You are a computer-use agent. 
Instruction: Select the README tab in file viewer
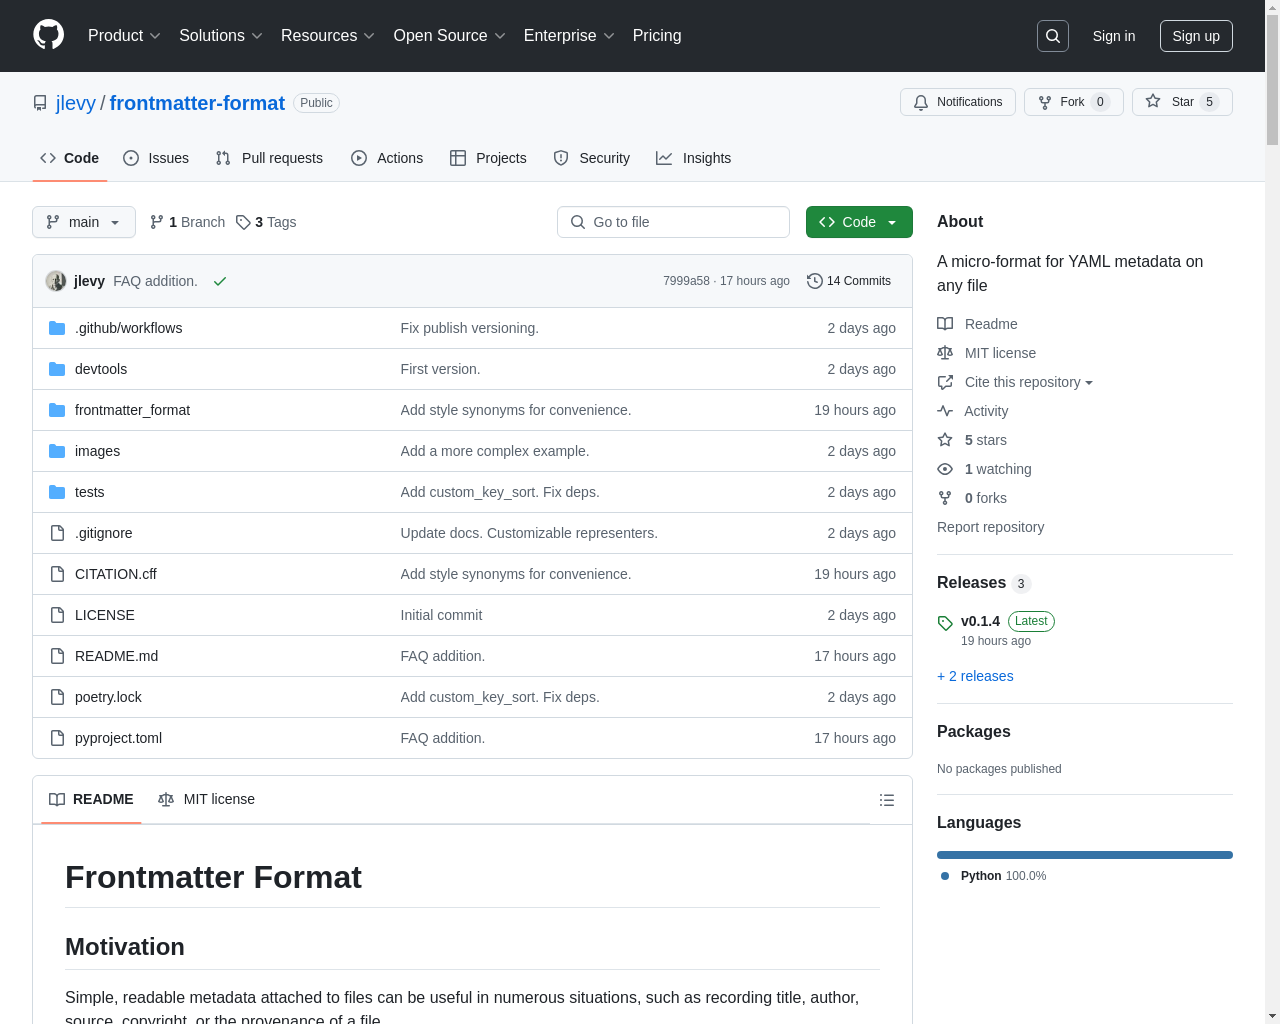pos(91,800)
